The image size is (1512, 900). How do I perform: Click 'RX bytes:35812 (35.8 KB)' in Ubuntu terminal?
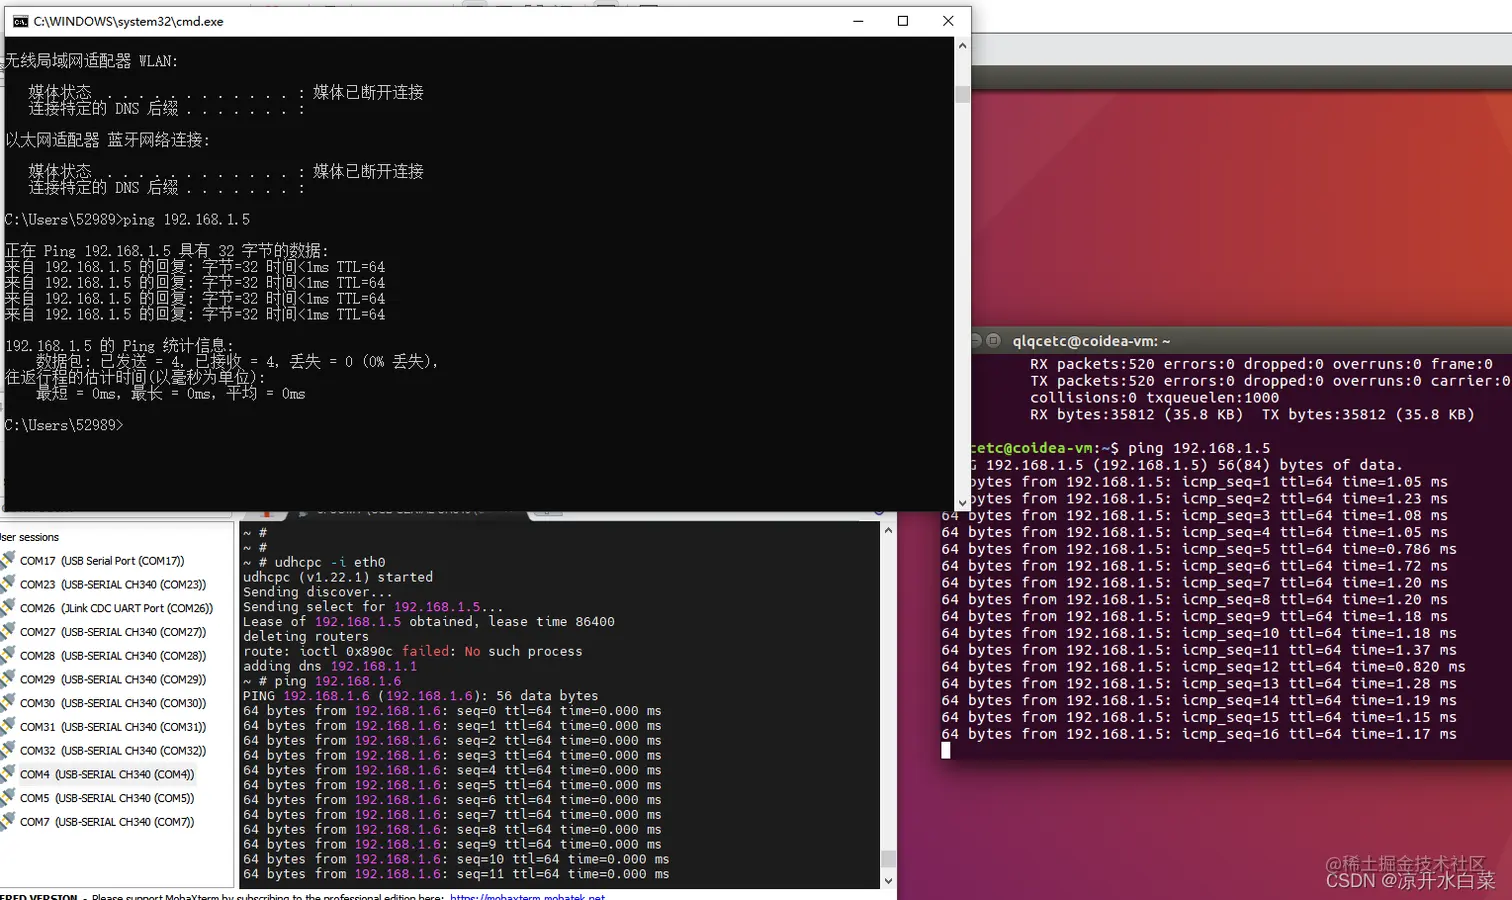1136,414
